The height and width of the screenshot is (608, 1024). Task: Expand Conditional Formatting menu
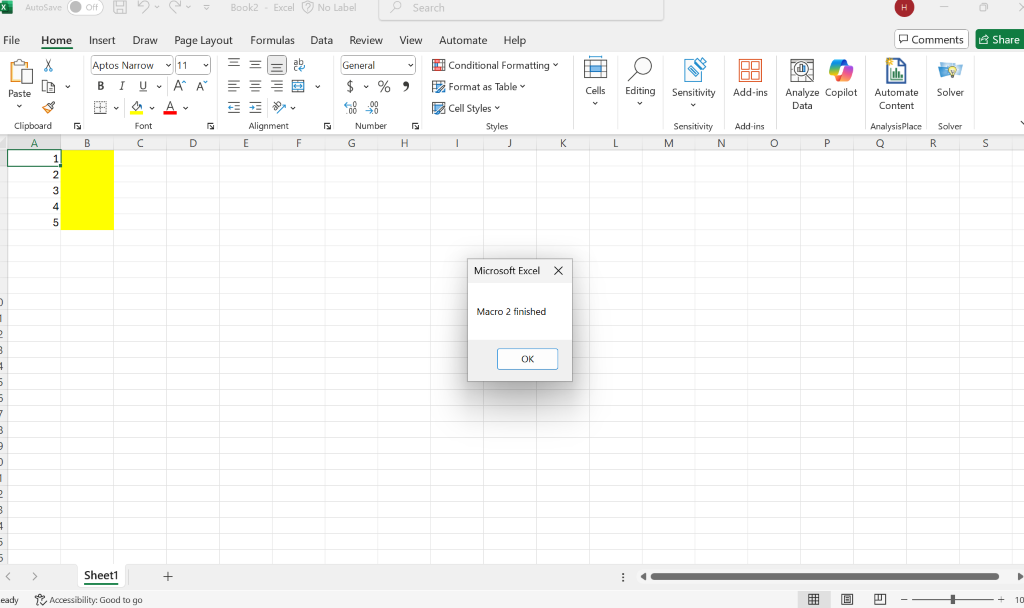tap(495, 65)
